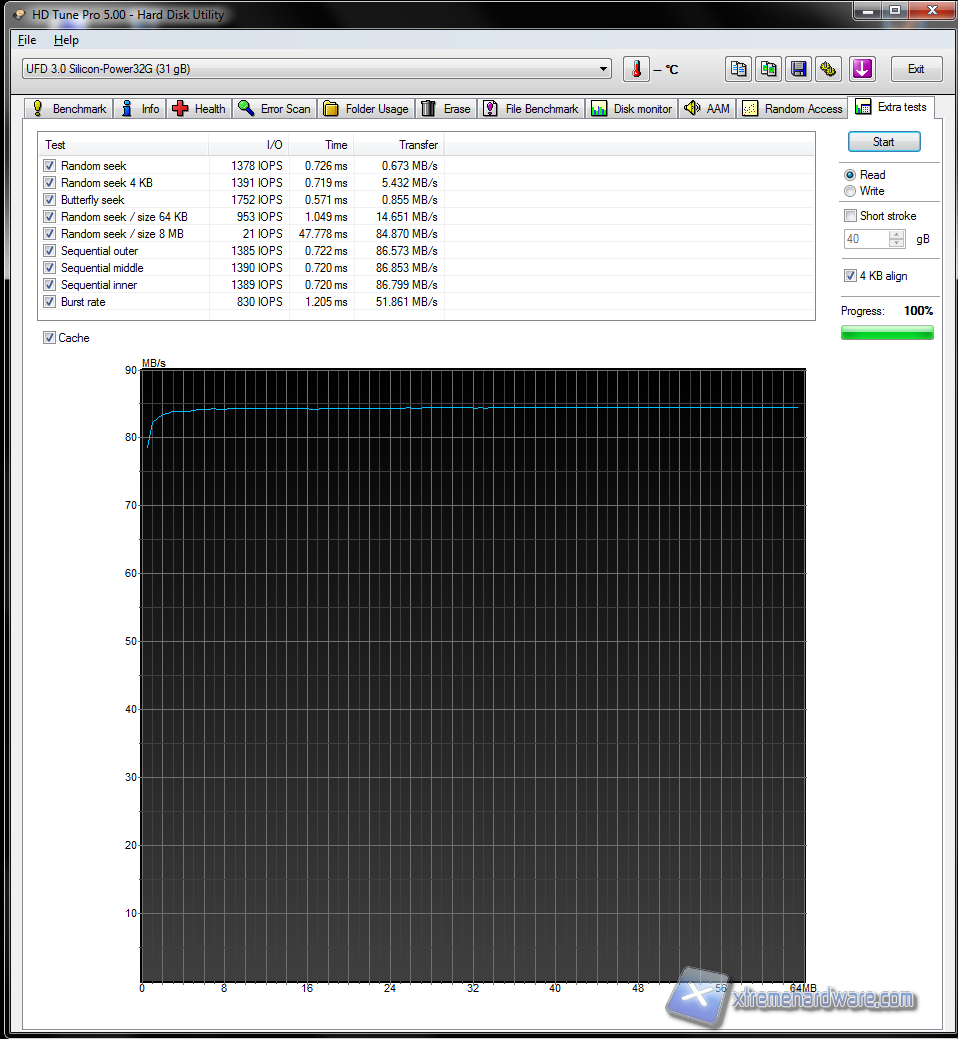The width and height of the screenshot is (958, 1039).
Task: Open the Error Scan tab
Action: (274, 109)
